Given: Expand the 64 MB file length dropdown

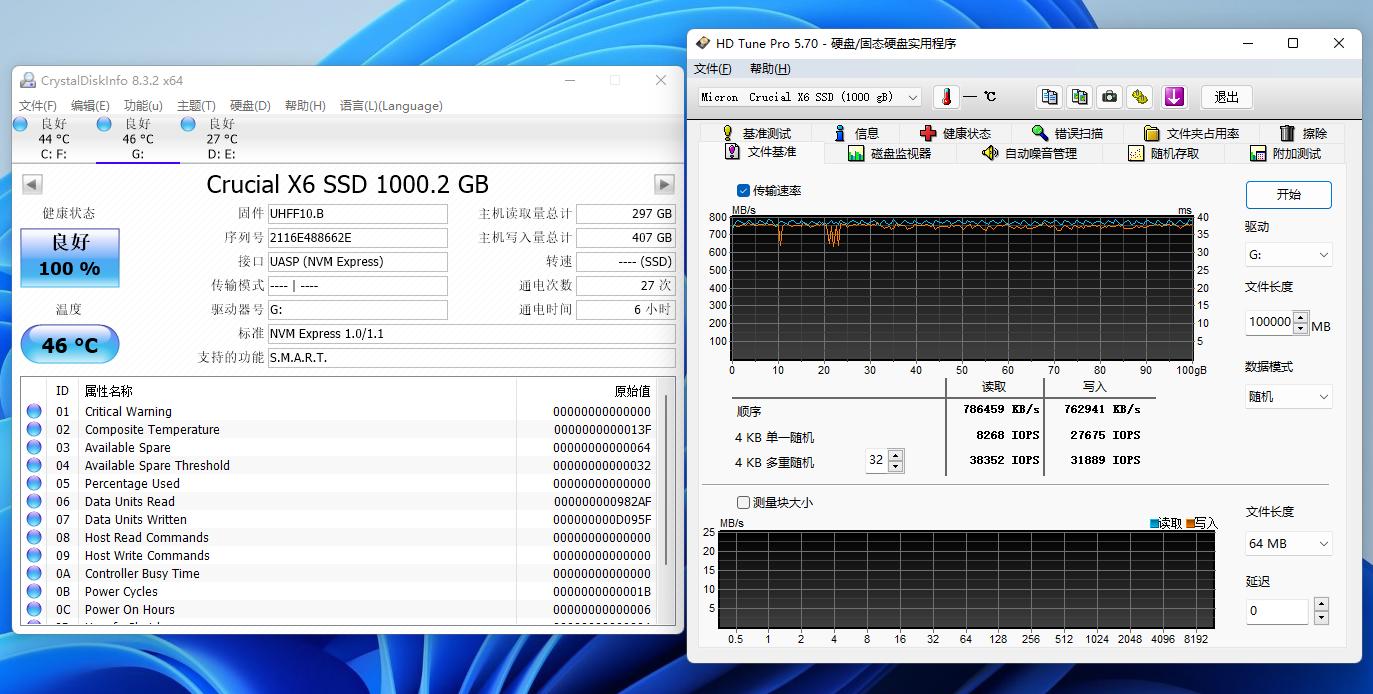Looking at the screenshot, I should point(1288,543).
